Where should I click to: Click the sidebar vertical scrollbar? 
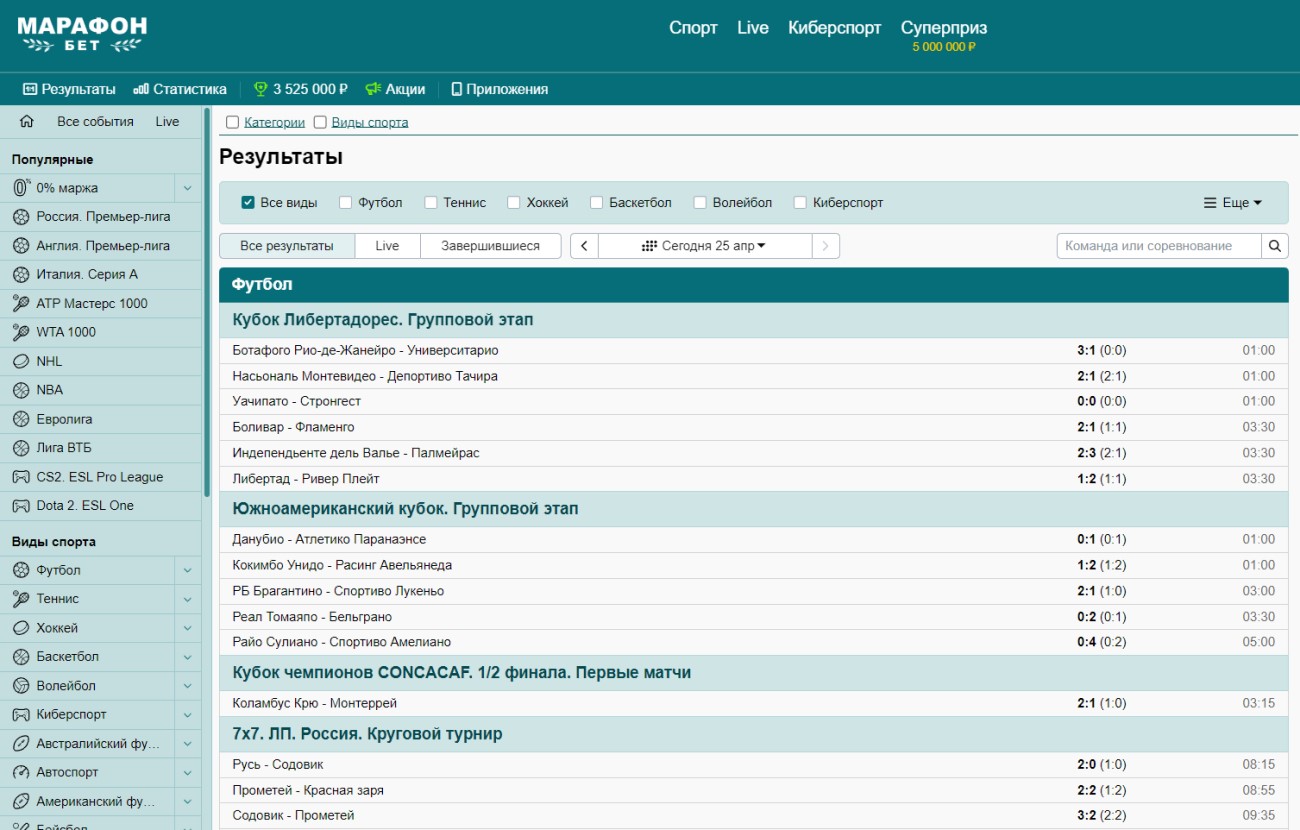pyautogui.click(x=207, y=300)
